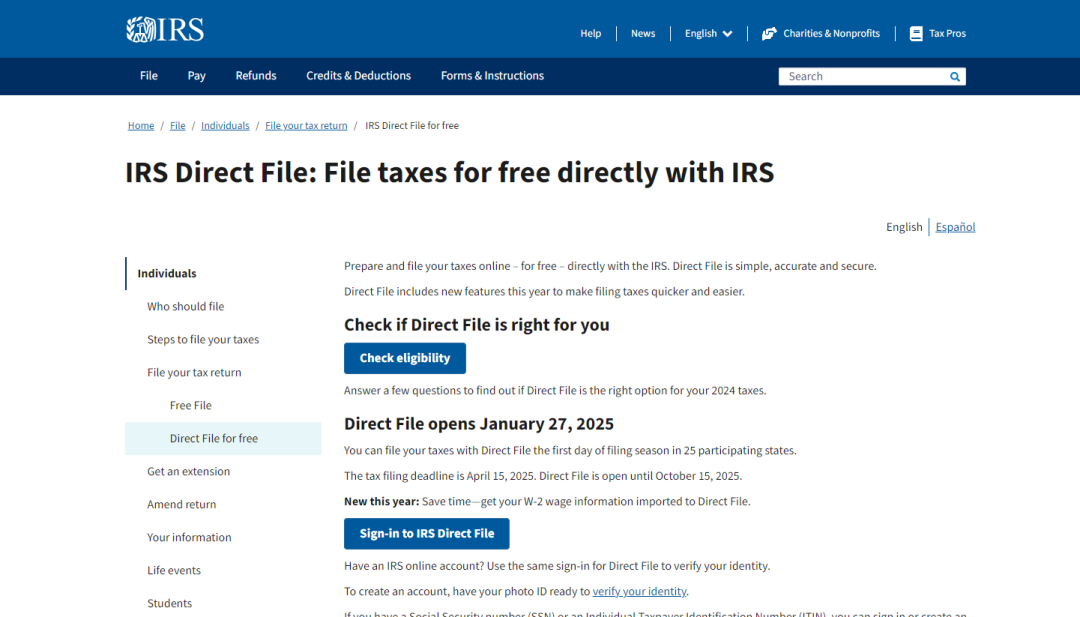Open the Refunds menu
1080x617 pixels.
click(x=256, y=76)
